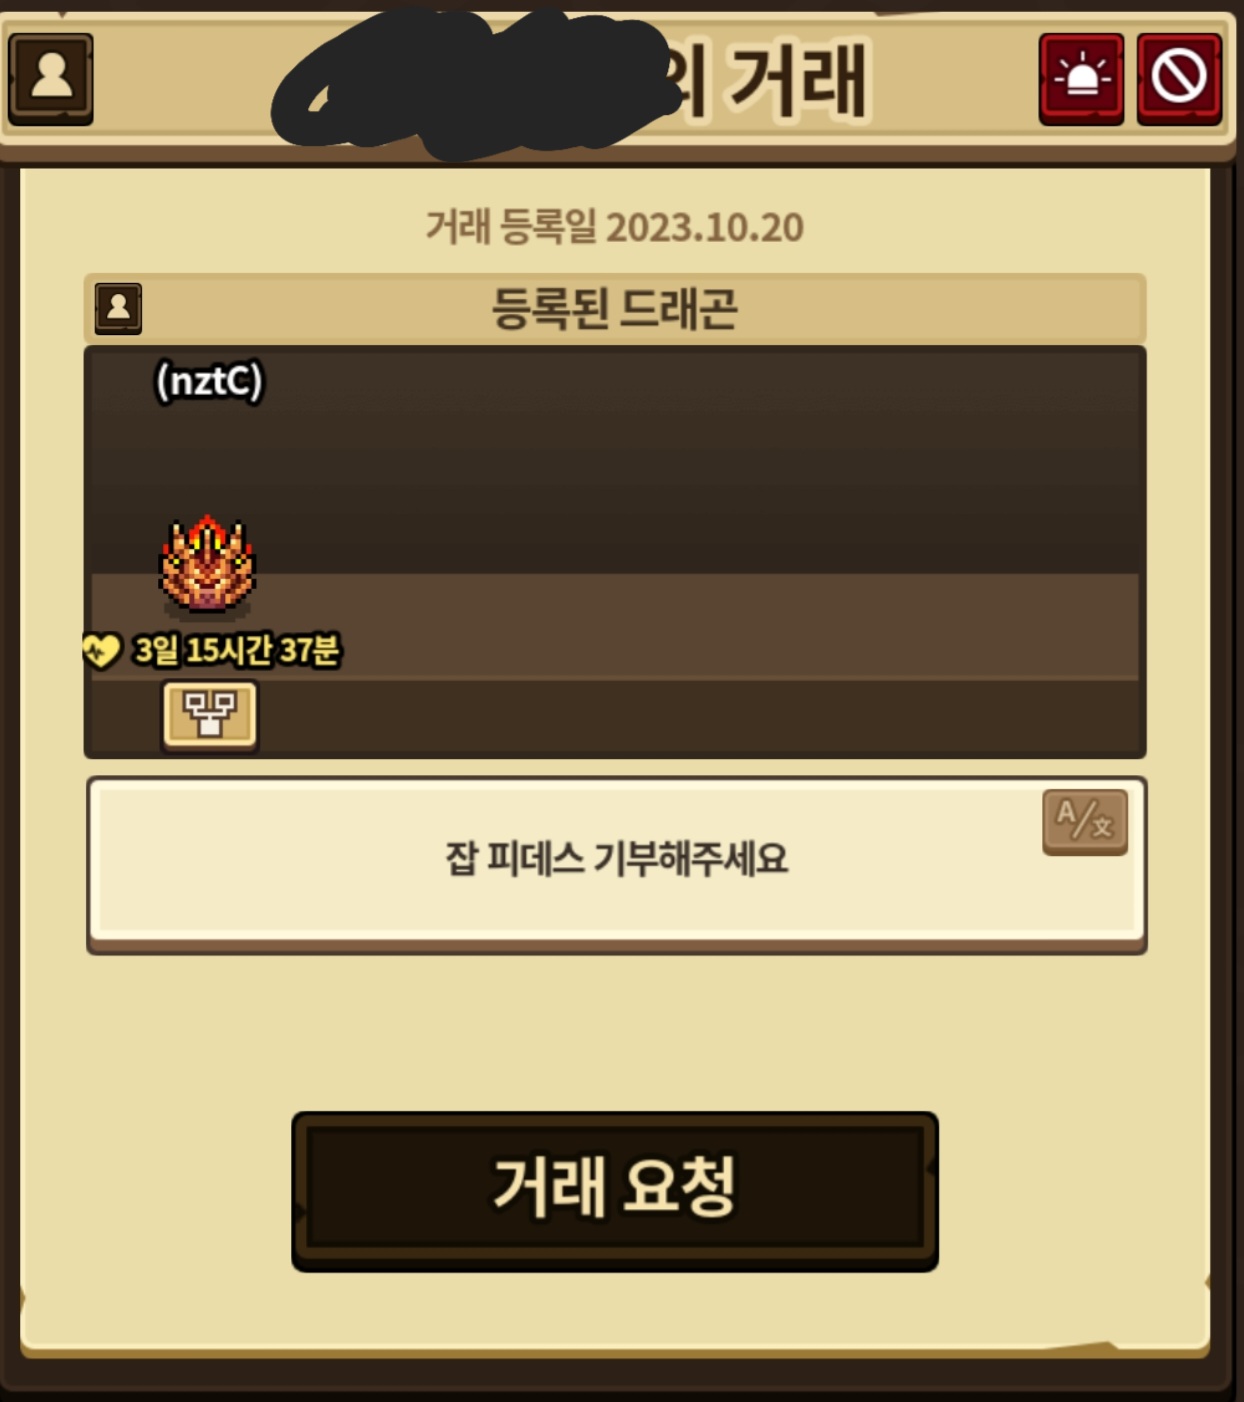Tap empty dark area of registered dragon panel
Viewport: 1244px width, 1402px height.
700,460
